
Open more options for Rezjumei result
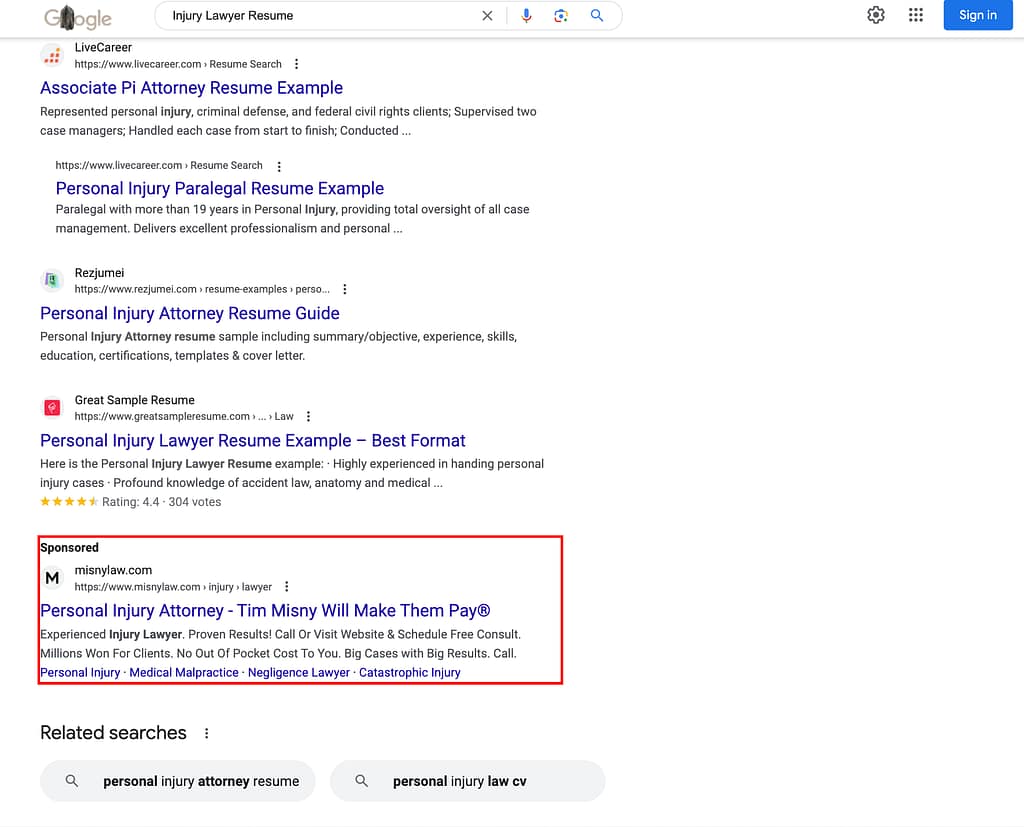point(345,289)
